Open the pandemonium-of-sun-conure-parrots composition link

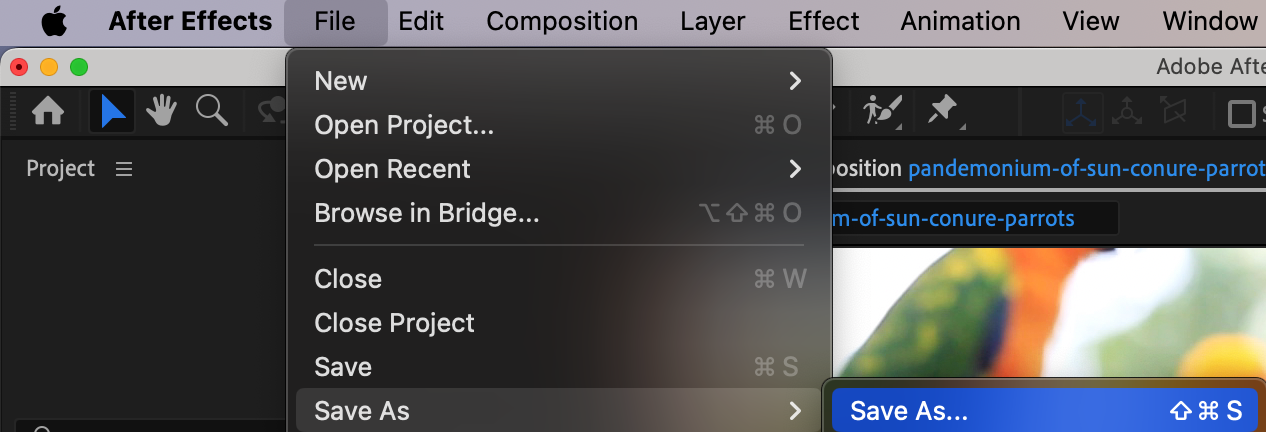point(1086,169)
